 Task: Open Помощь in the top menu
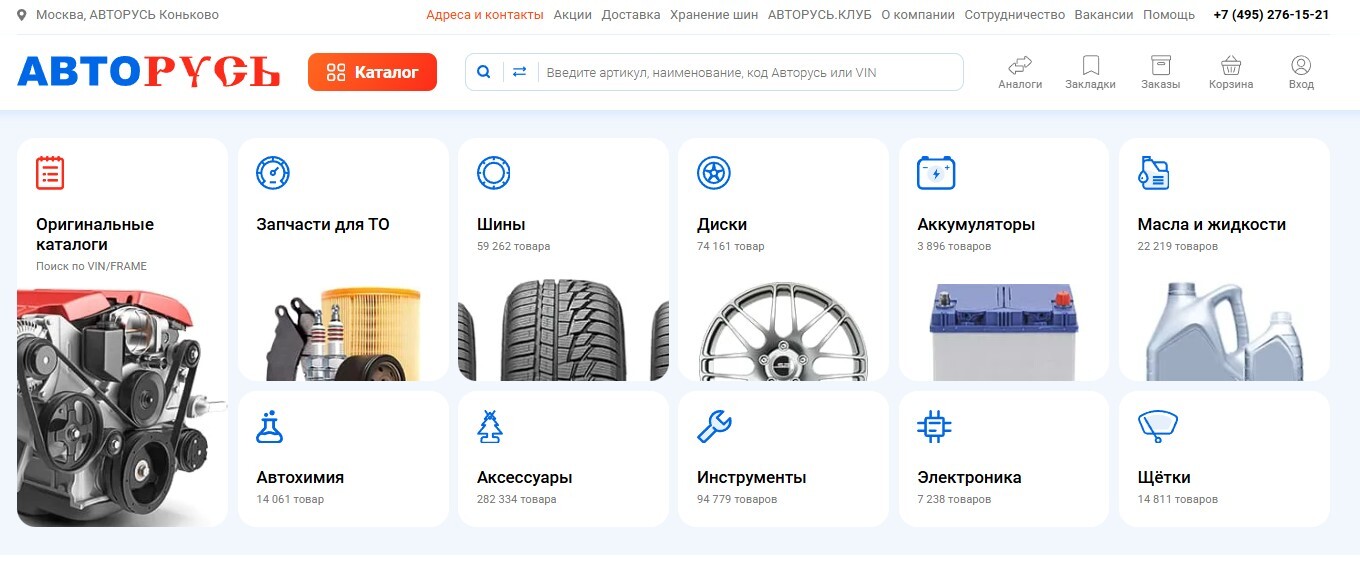(x=1169, y=15)
